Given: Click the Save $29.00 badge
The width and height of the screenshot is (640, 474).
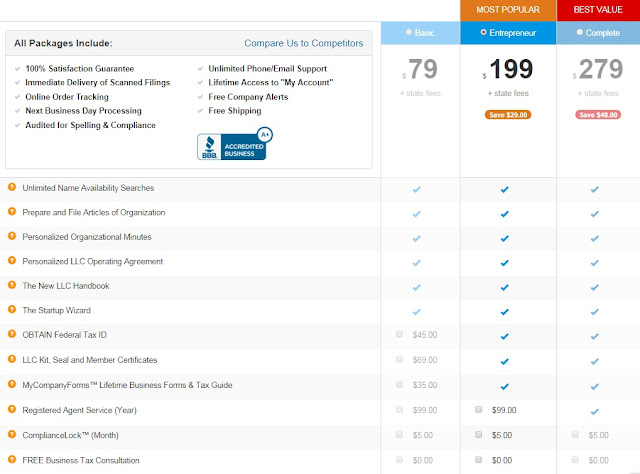Looking at the screenshot, I should [509, 114].
